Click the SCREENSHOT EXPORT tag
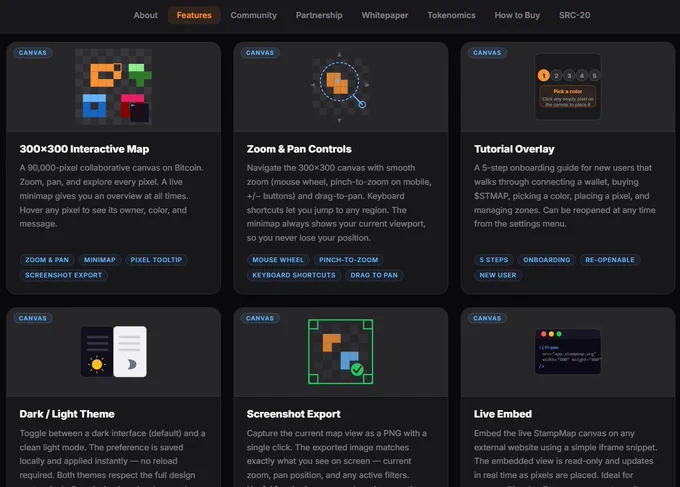 [63, 275]
